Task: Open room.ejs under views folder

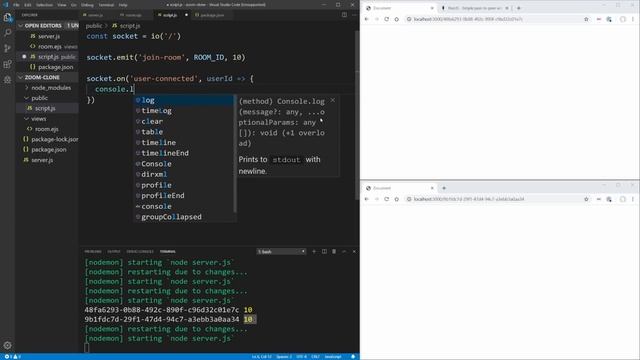Action: pos(47,129)
